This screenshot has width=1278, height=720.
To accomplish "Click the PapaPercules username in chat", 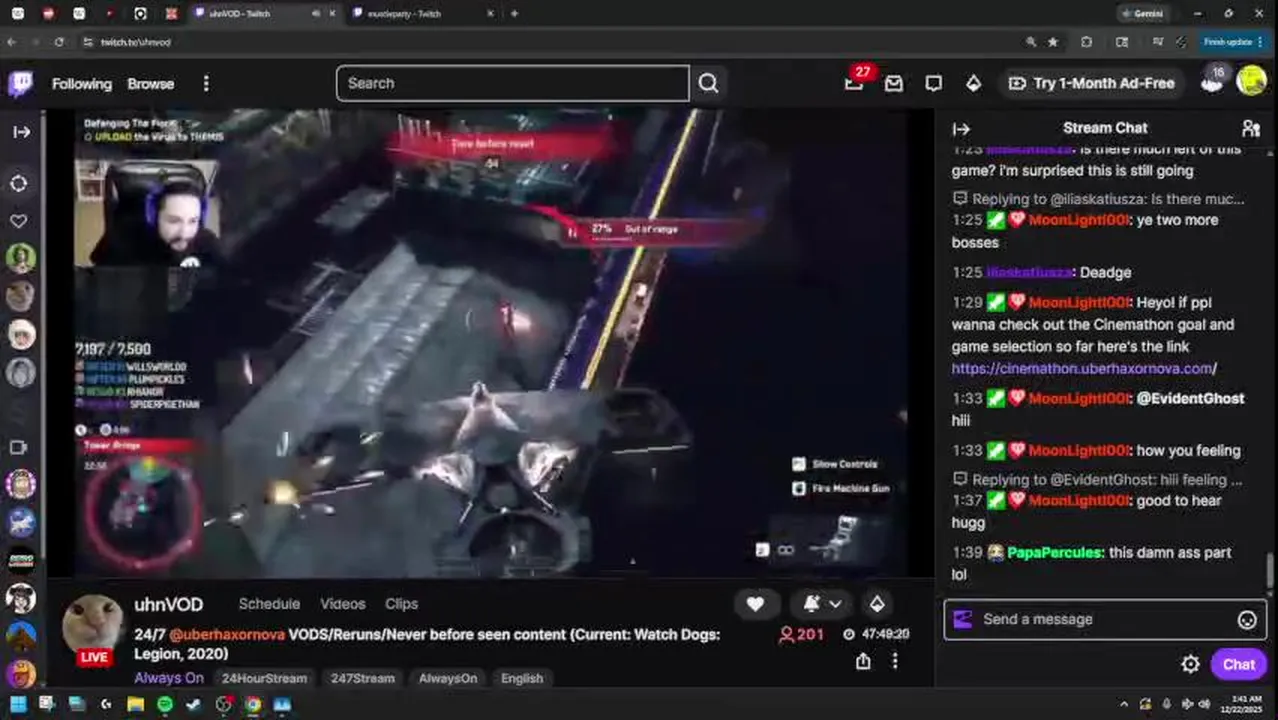I will (x=1055, y=552).
